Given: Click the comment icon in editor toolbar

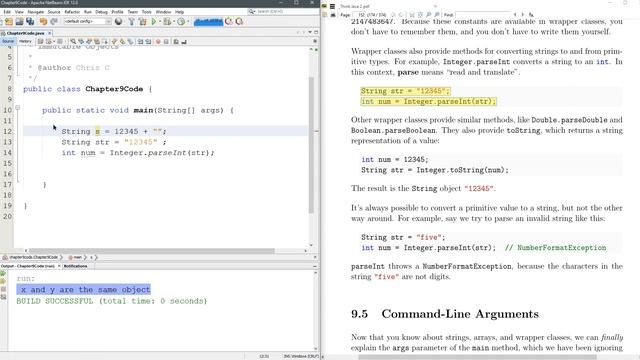Looking at the screenshot, I should (176, 42).
